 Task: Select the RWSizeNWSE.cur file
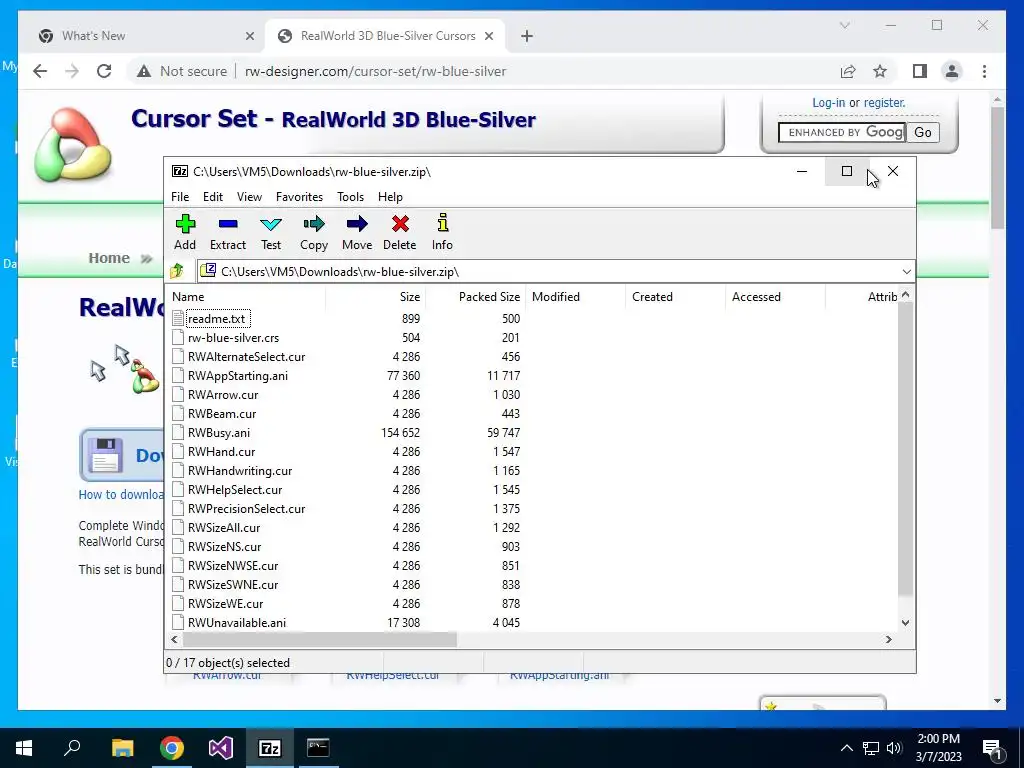tap(232, 566)
